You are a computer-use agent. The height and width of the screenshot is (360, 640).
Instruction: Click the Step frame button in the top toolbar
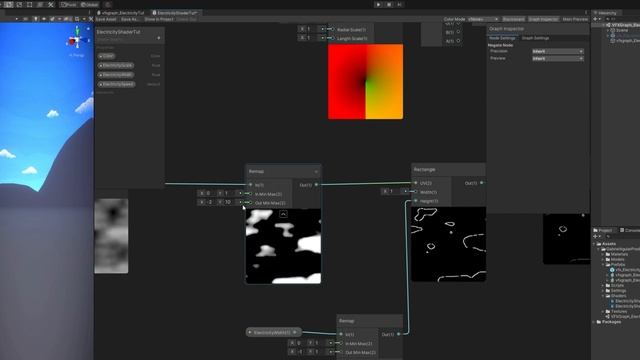click(x=400, y=4)
